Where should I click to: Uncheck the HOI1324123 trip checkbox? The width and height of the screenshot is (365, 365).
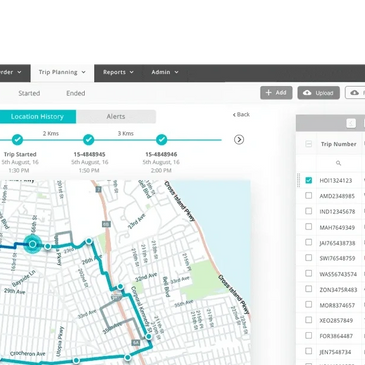(x=309, y=180)
